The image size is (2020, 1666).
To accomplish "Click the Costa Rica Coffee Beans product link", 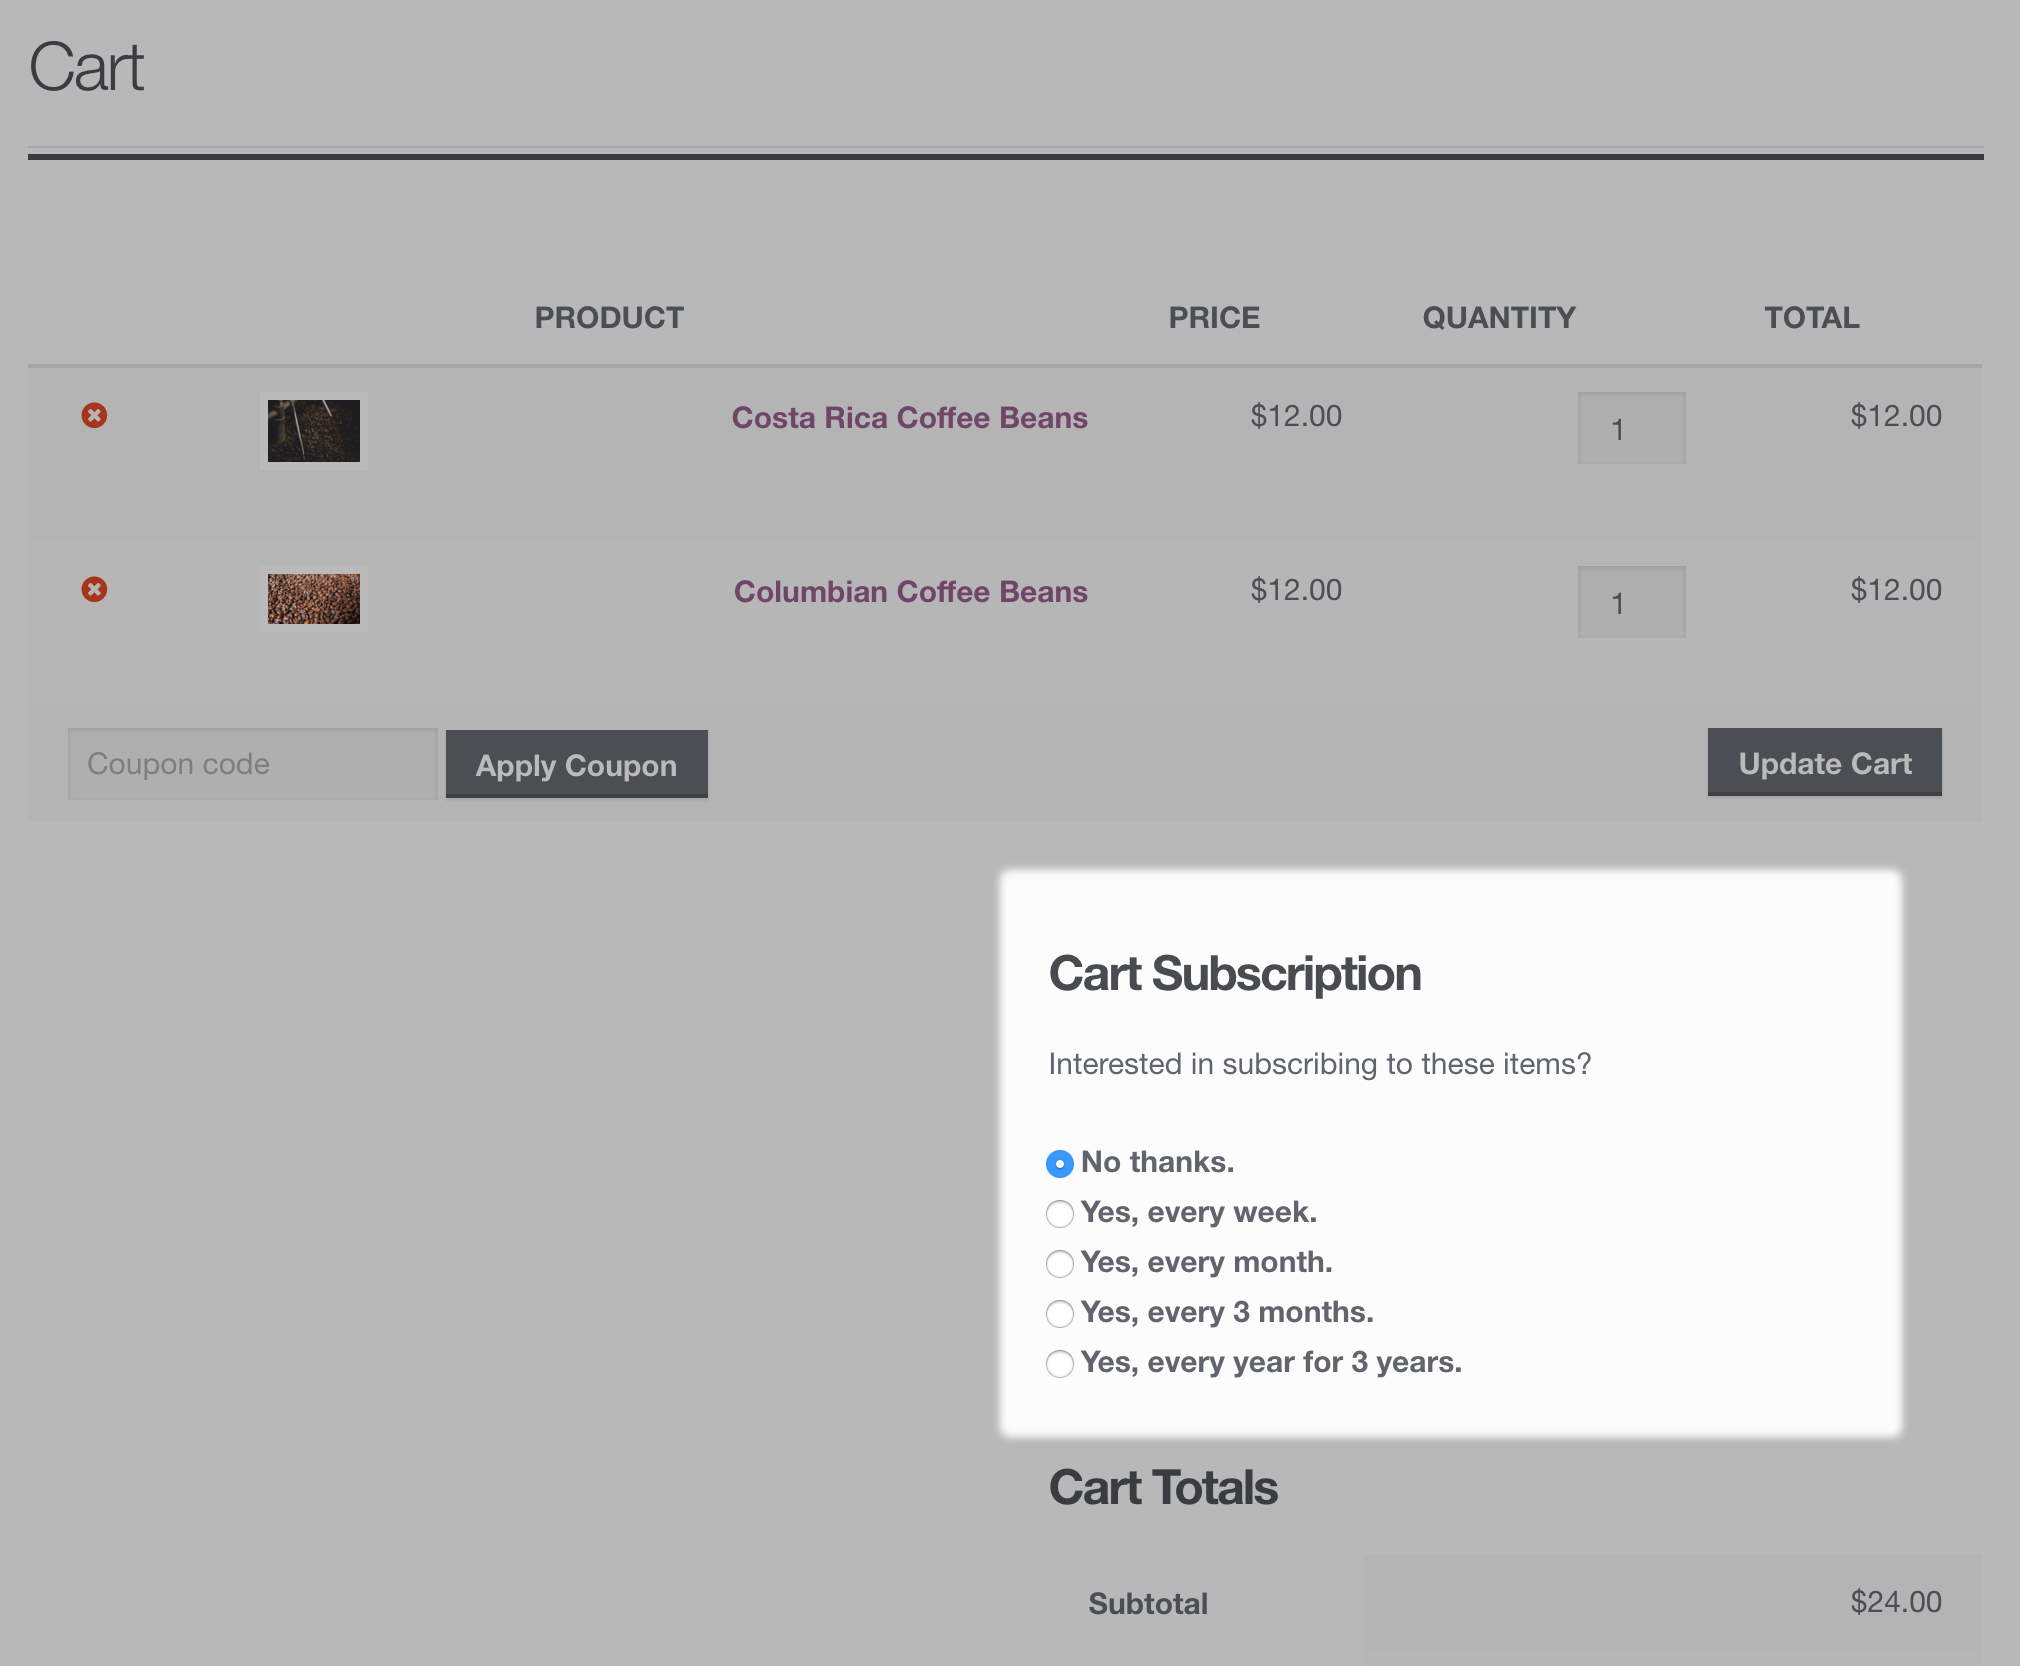I will [x=909, y=414].
